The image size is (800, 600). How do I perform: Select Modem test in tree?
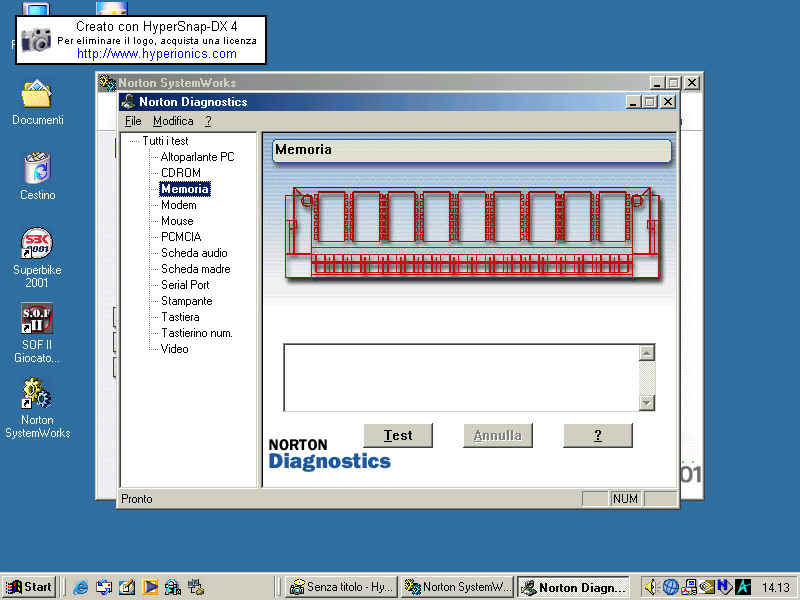point(179,205)
